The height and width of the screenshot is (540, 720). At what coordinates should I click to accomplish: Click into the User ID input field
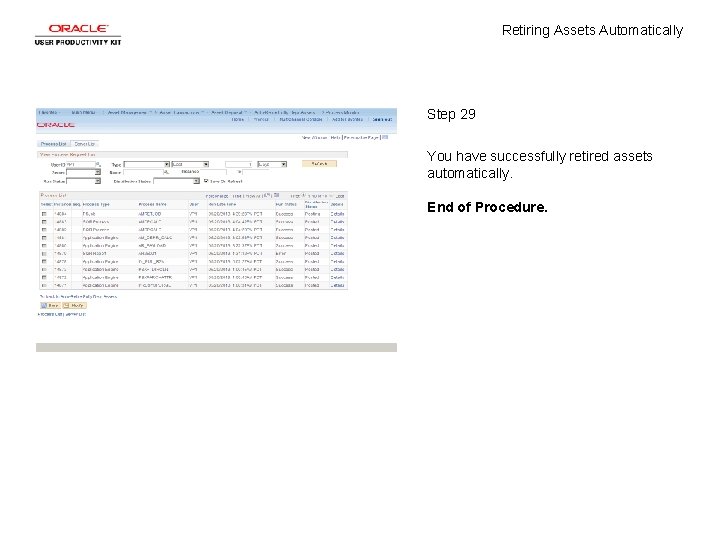coord(80,164)
